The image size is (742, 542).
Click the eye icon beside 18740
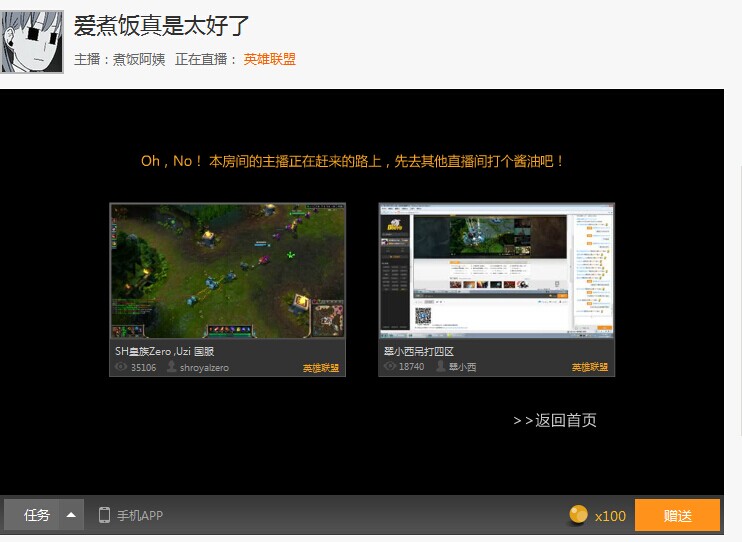[x=389, y=366]
